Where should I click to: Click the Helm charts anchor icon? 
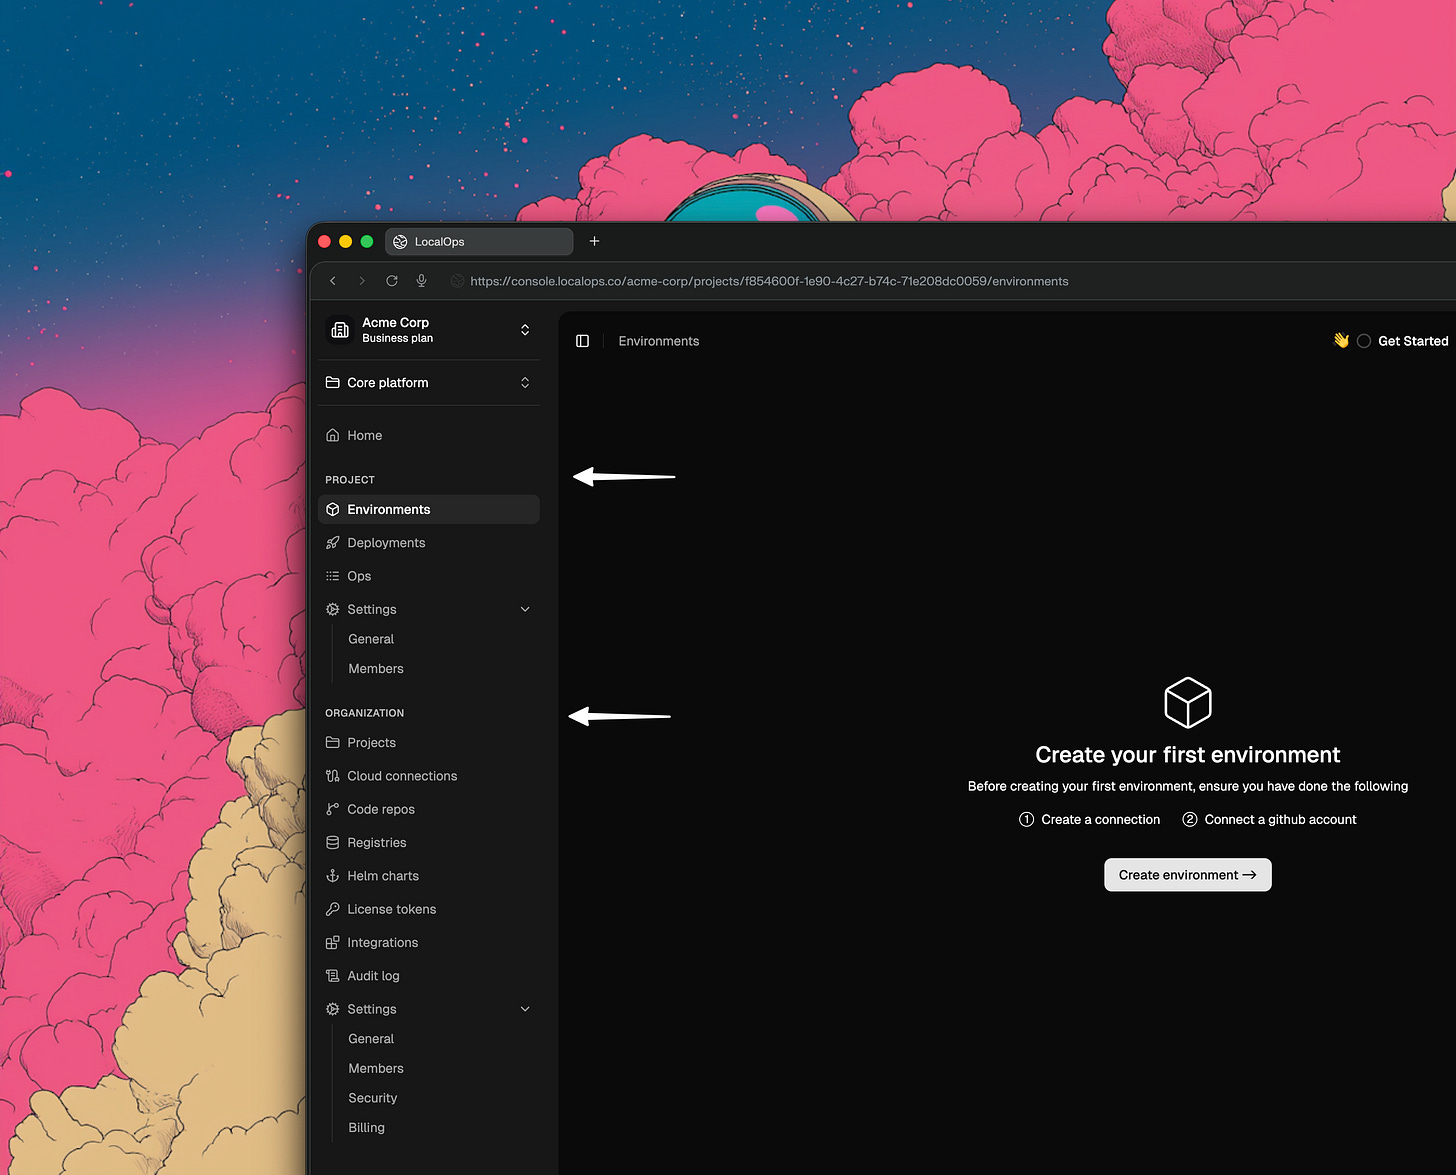pyautogui.click(x=333, y=876)
